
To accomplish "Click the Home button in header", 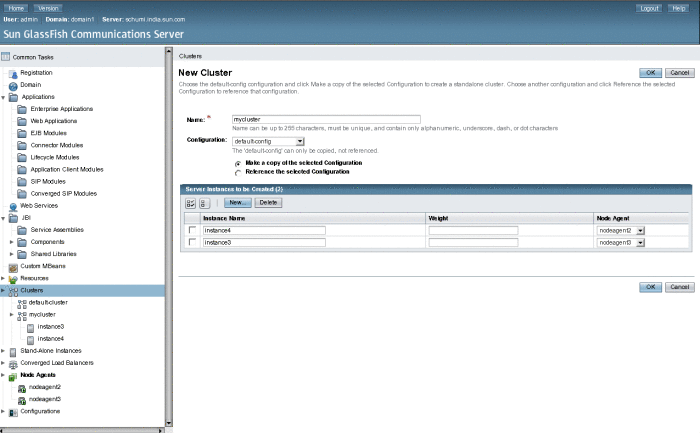I will pos(16,8).
